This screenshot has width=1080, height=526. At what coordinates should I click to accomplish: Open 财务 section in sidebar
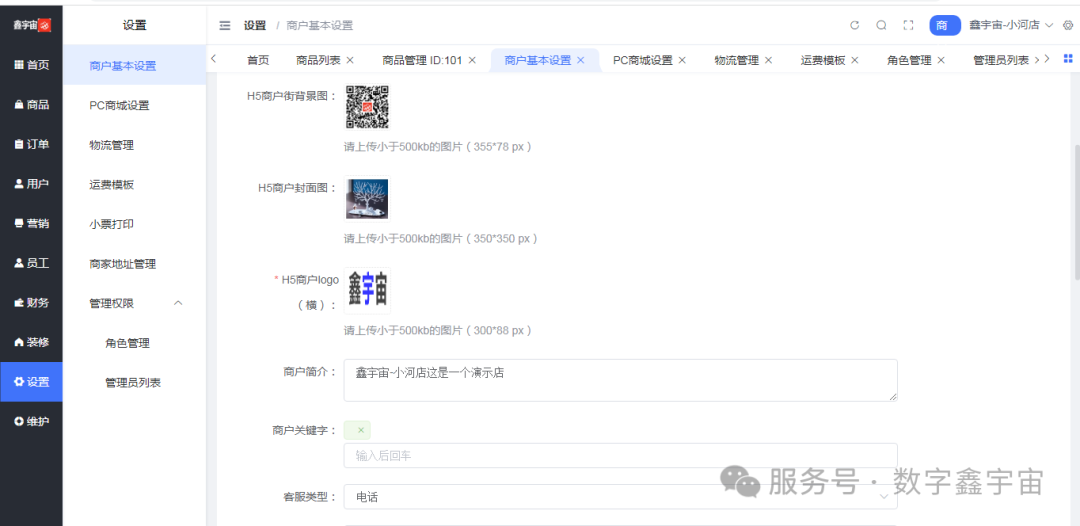pyautogui.click(x=32, y=302)
